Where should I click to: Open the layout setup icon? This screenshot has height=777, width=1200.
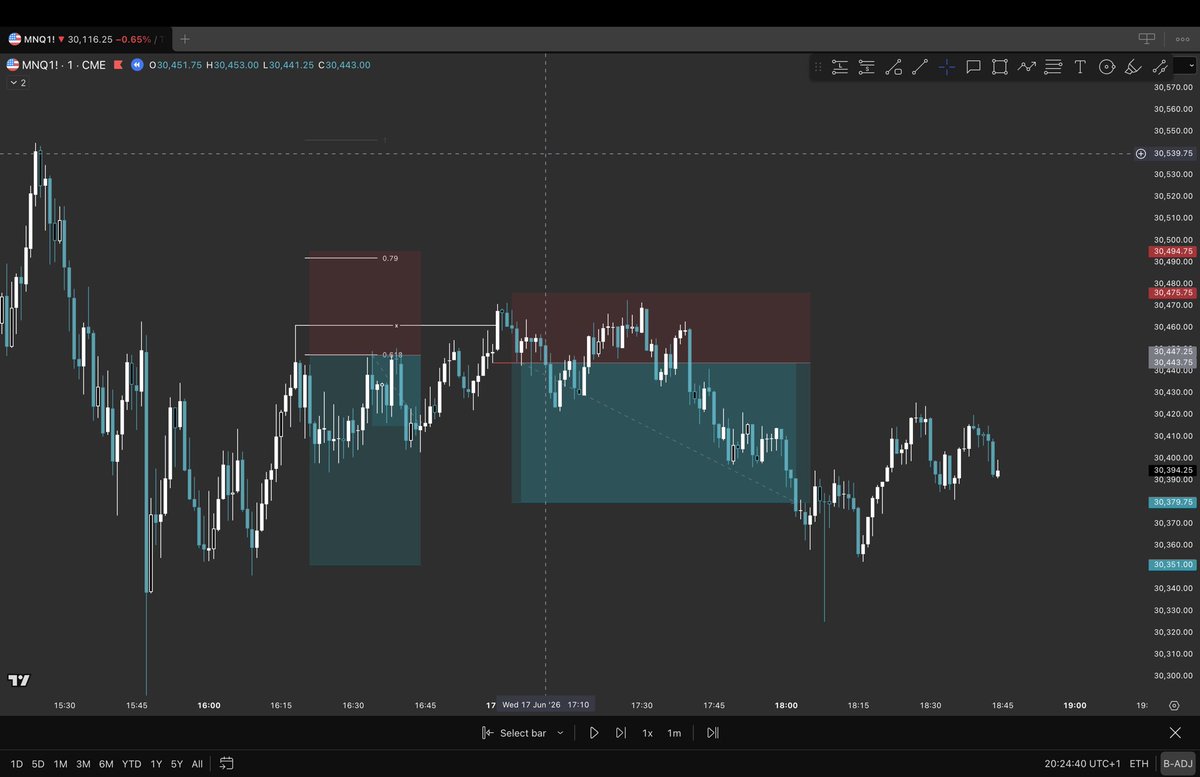(x=1147, y=38)
